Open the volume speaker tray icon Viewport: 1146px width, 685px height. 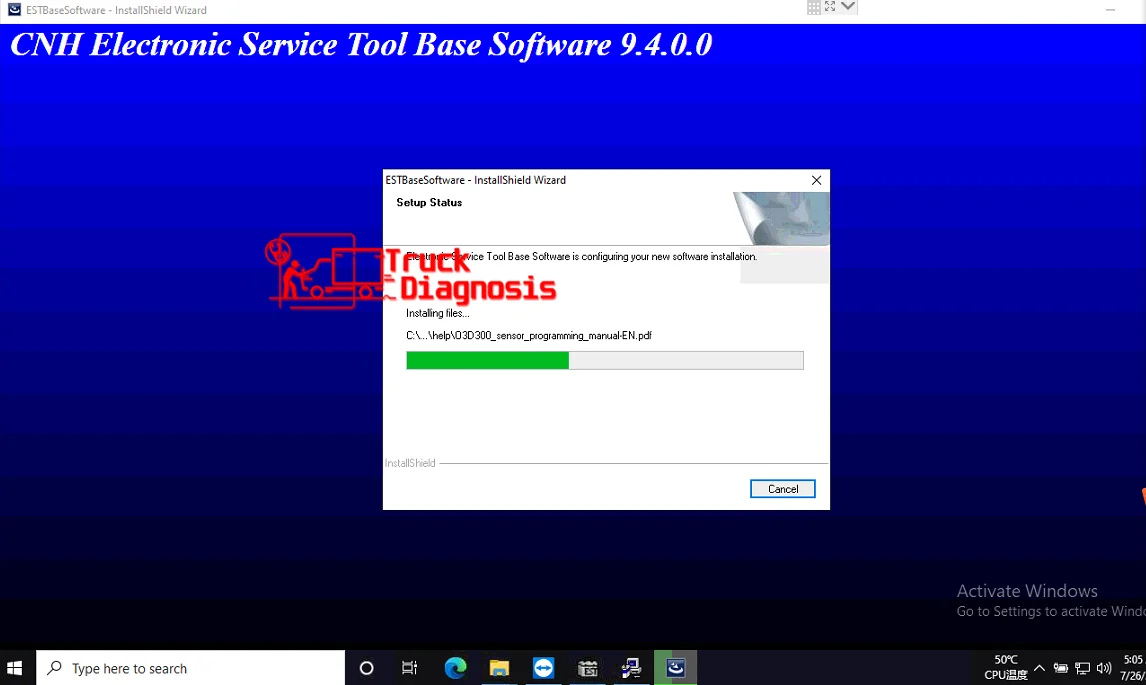pos(1104,668)
